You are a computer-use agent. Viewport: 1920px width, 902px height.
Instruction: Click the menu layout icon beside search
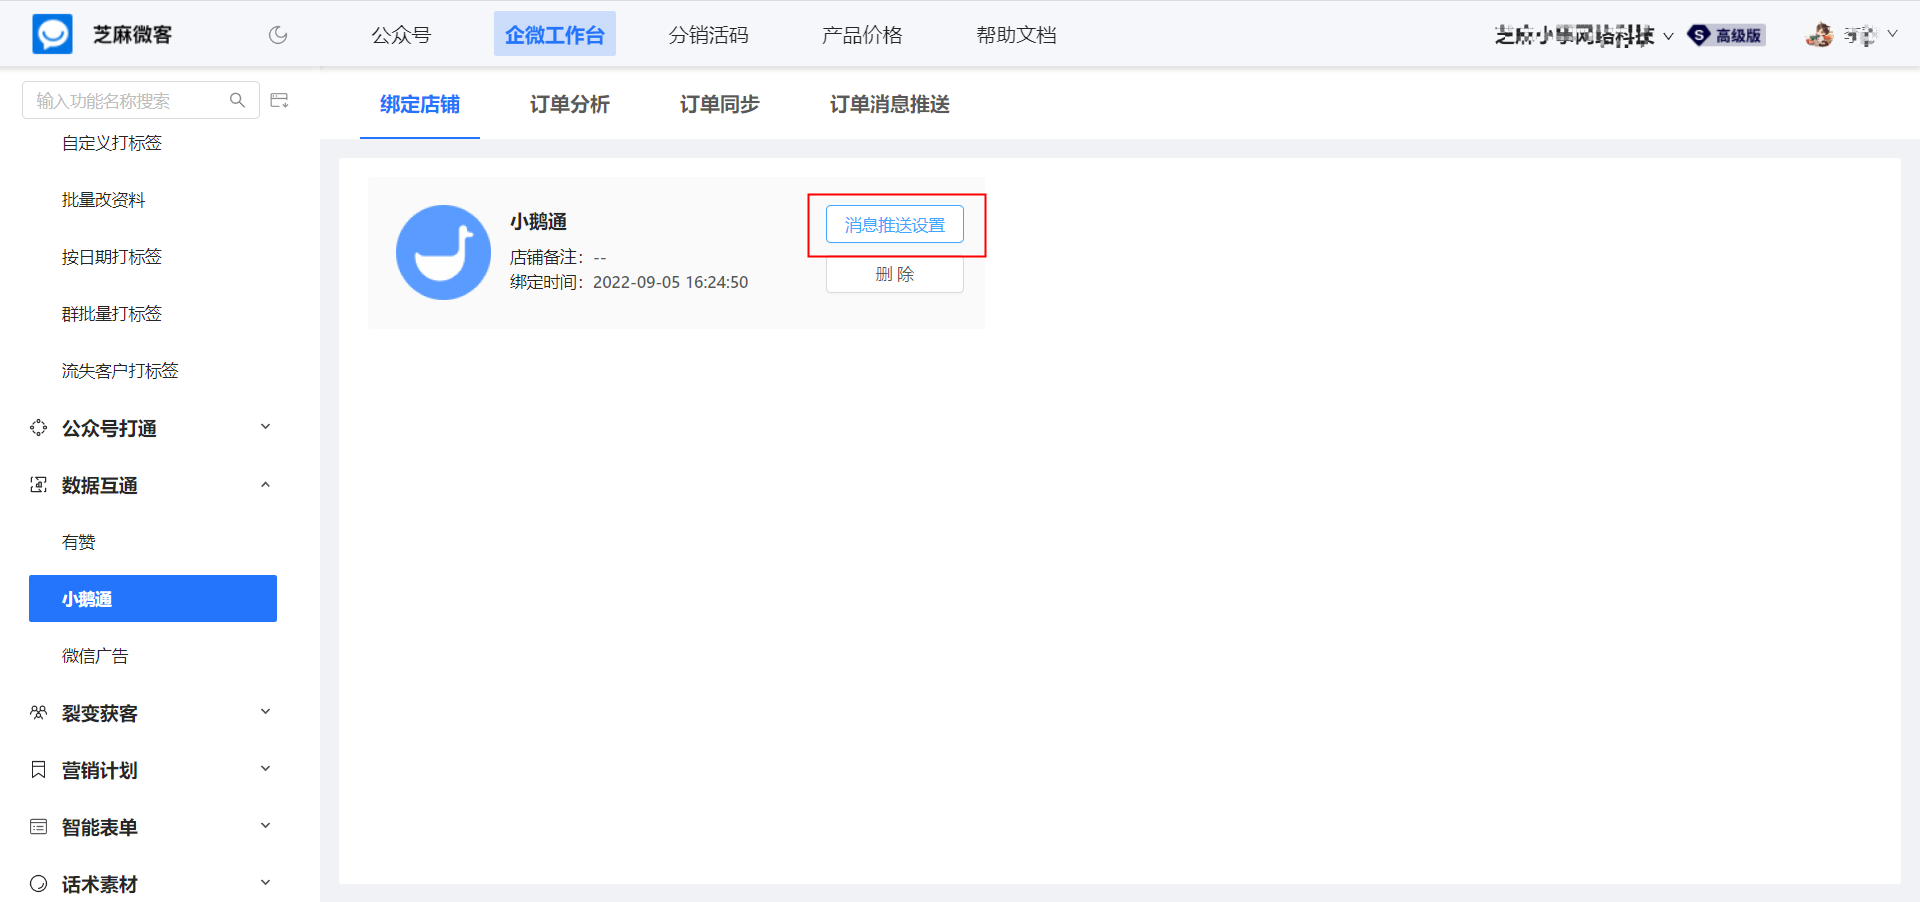(280, 100)
